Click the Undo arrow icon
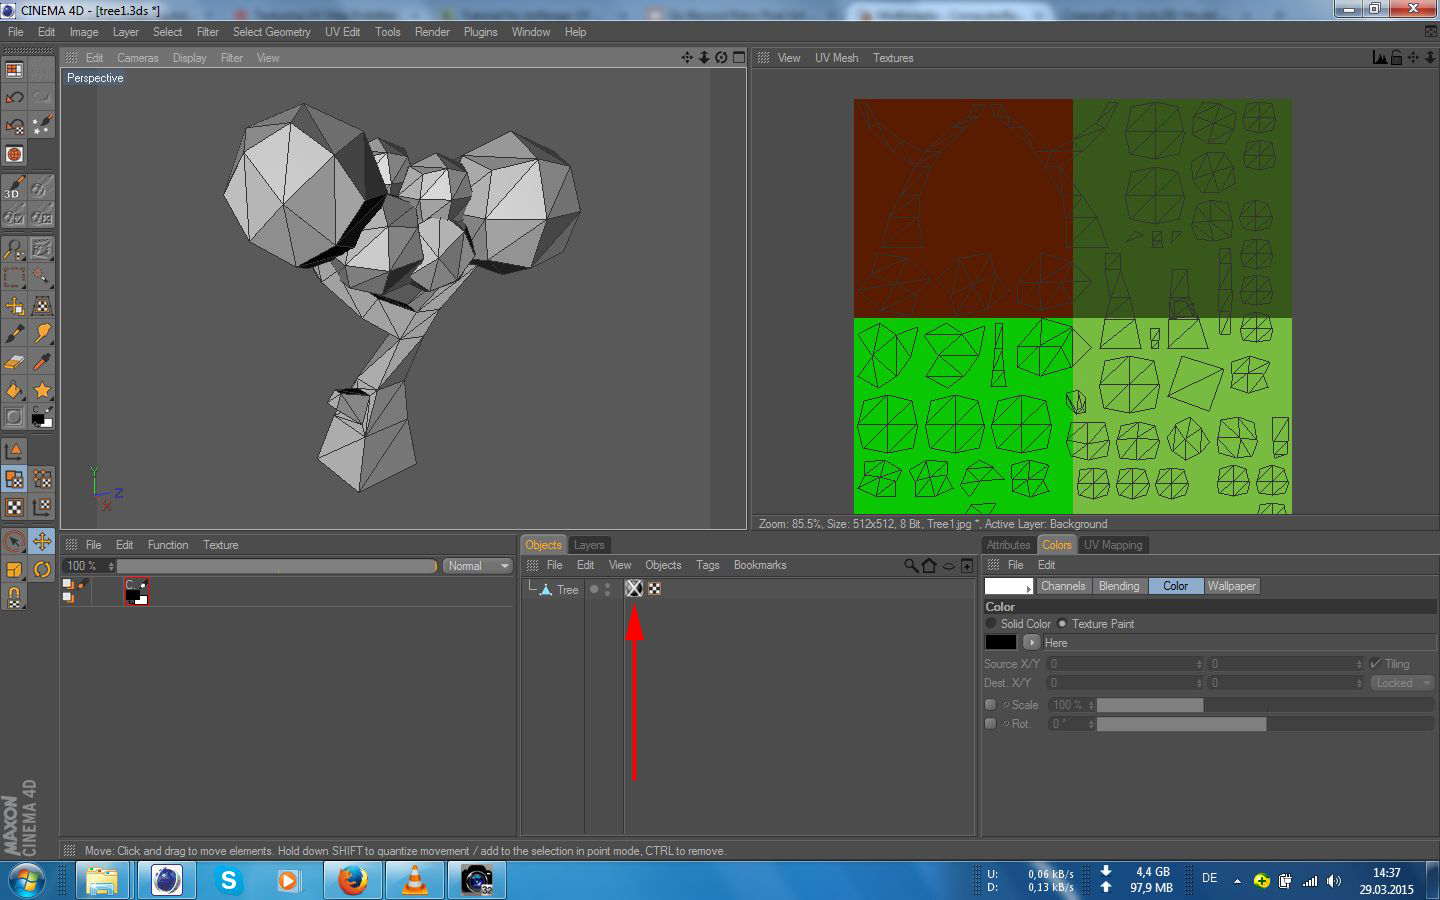 point(14,97)
